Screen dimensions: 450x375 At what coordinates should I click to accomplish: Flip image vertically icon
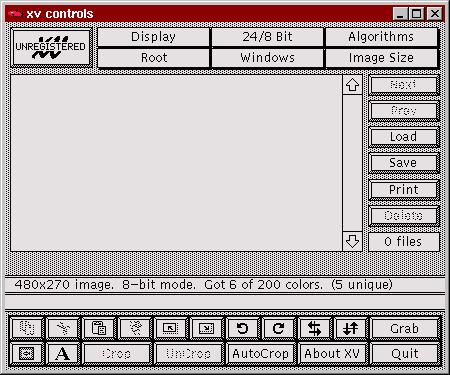pyautogui.click(x=350, y=329)
